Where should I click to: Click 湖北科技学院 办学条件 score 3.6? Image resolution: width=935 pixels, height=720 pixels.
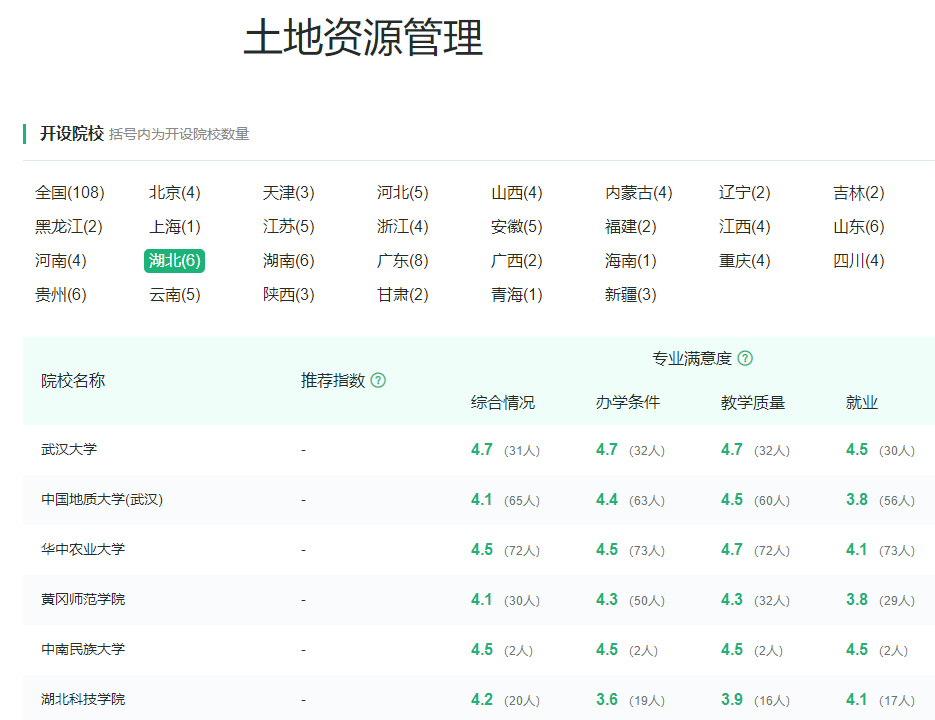[x=607, y=699]
